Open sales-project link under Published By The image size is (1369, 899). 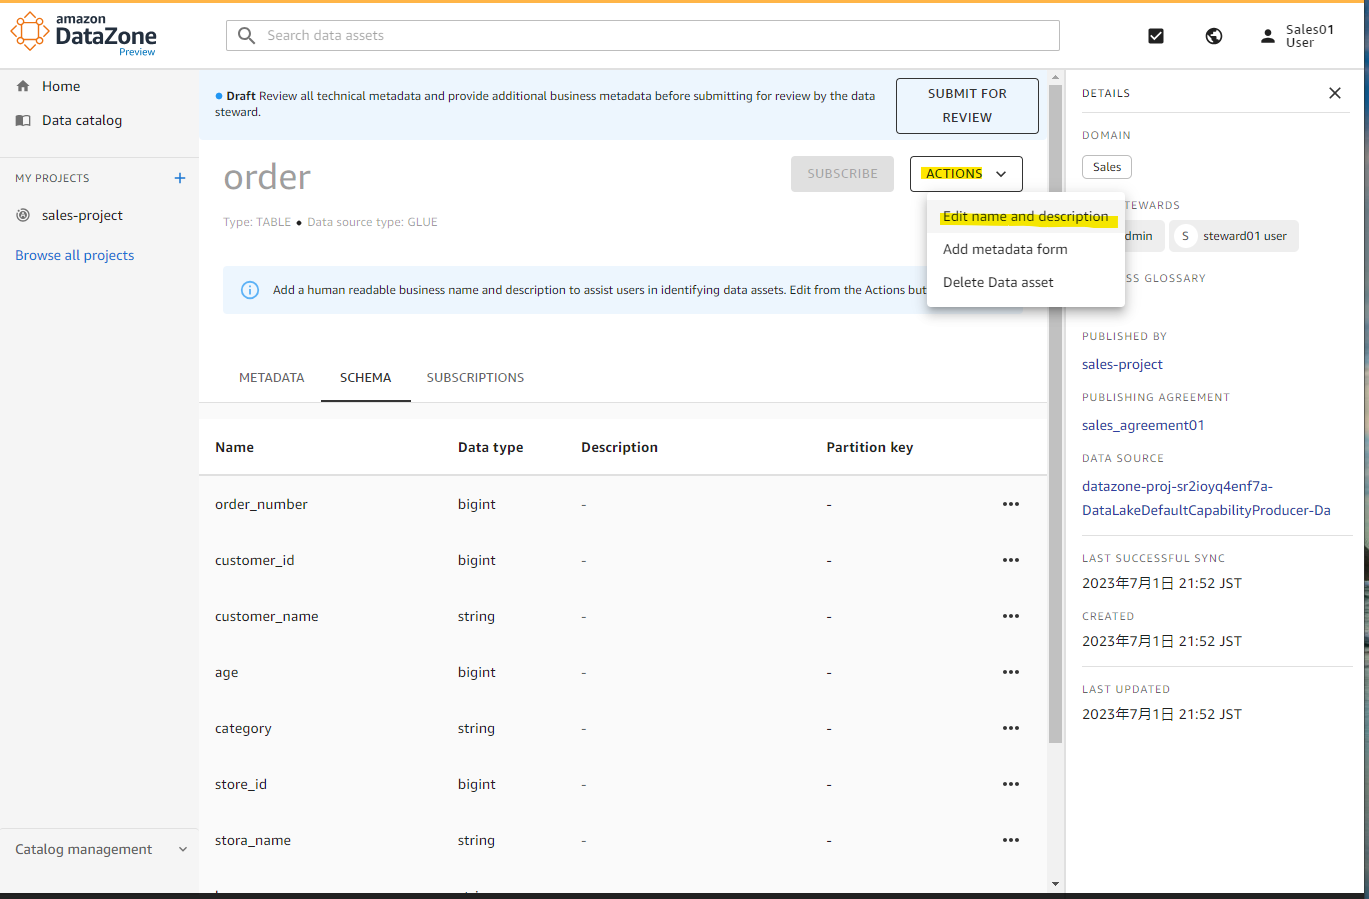1122,364
